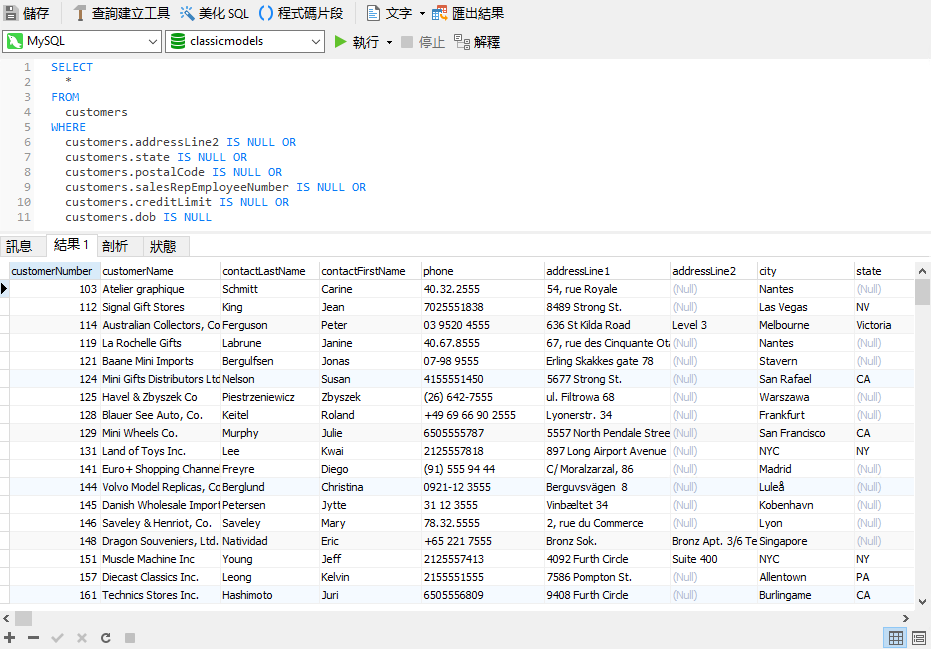Image resolution: width=931 pixels, height=649 pixels.
Task: Click the 停止 stop button
Action: click(423, 42)
